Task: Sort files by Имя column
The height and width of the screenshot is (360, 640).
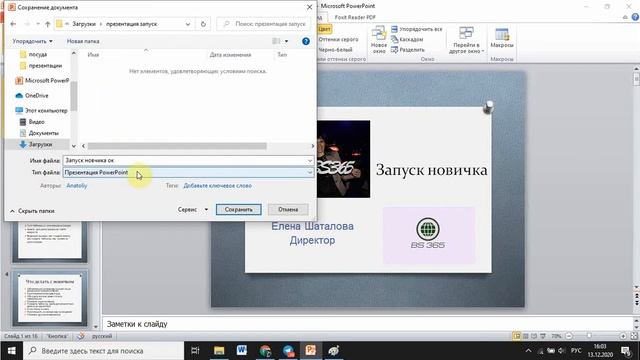Action: coord(93,55)
